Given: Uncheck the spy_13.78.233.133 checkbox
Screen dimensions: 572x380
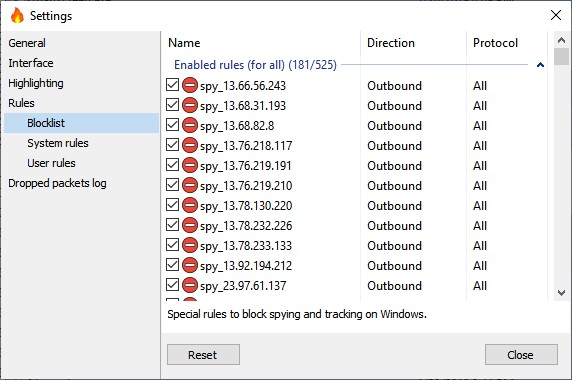Looking at the screenshot, I should tap(172, 245).
